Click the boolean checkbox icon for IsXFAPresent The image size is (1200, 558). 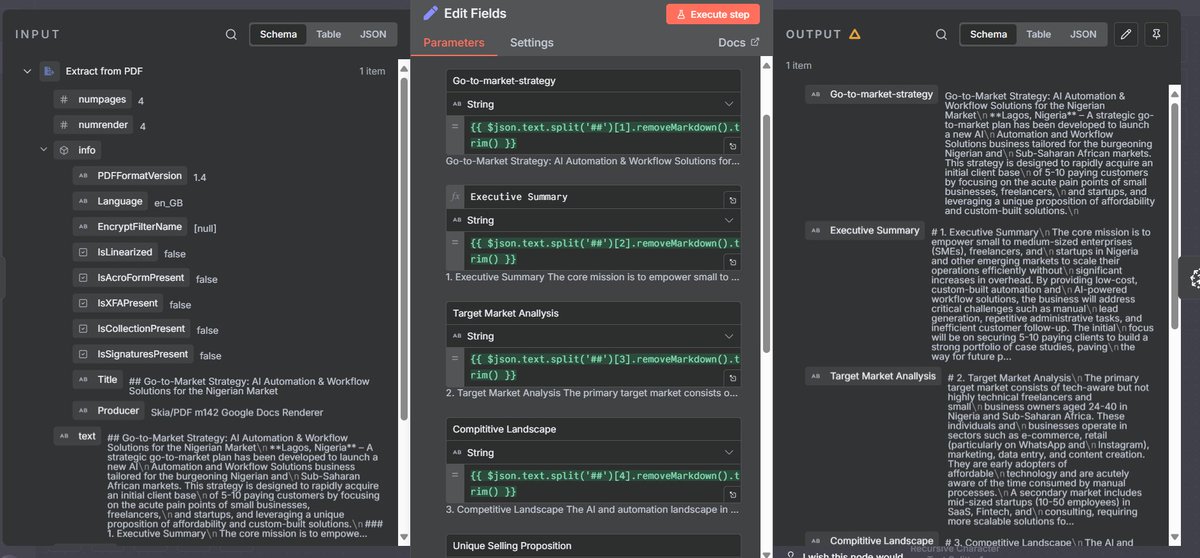tap(82, 303)
